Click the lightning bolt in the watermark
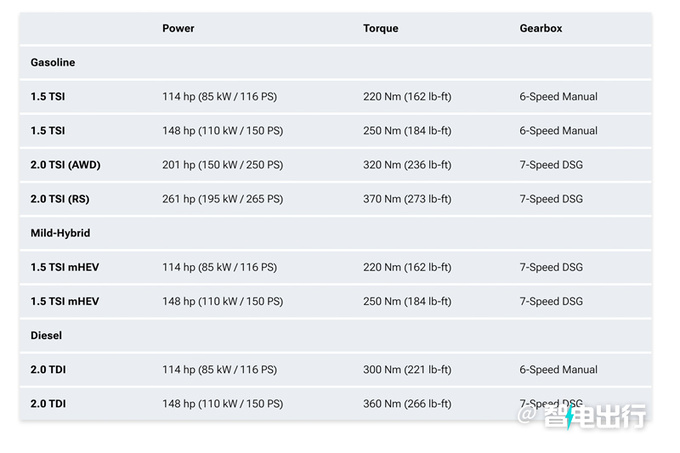680x453 pixels. coord(569,417)
